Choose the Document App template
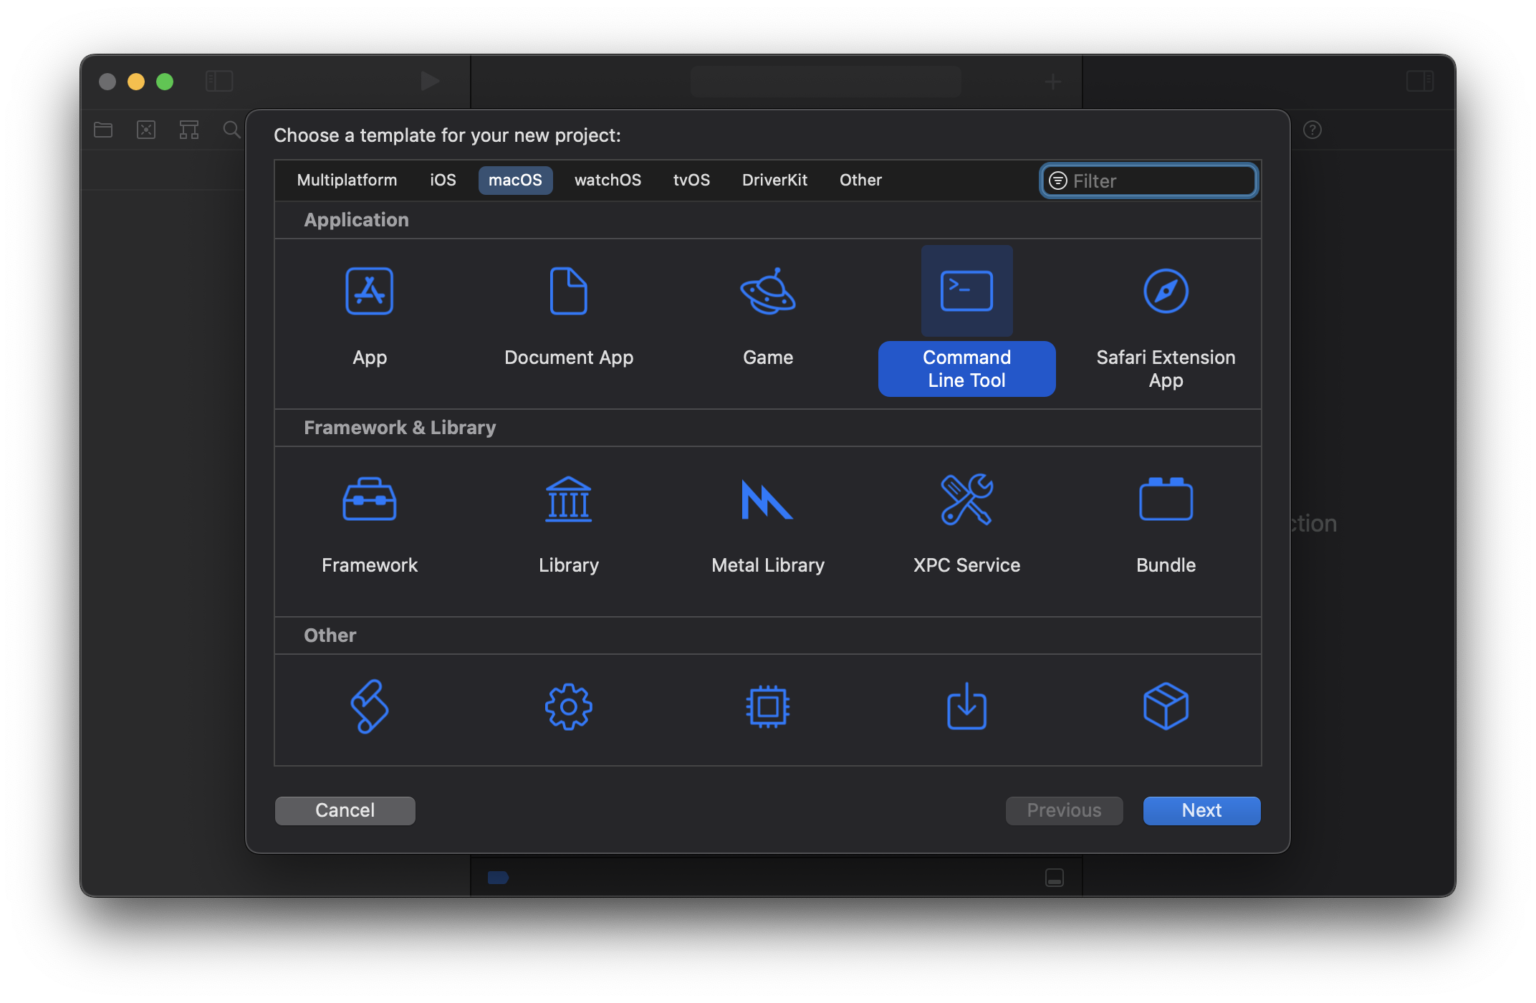 (x=568, y=292)
